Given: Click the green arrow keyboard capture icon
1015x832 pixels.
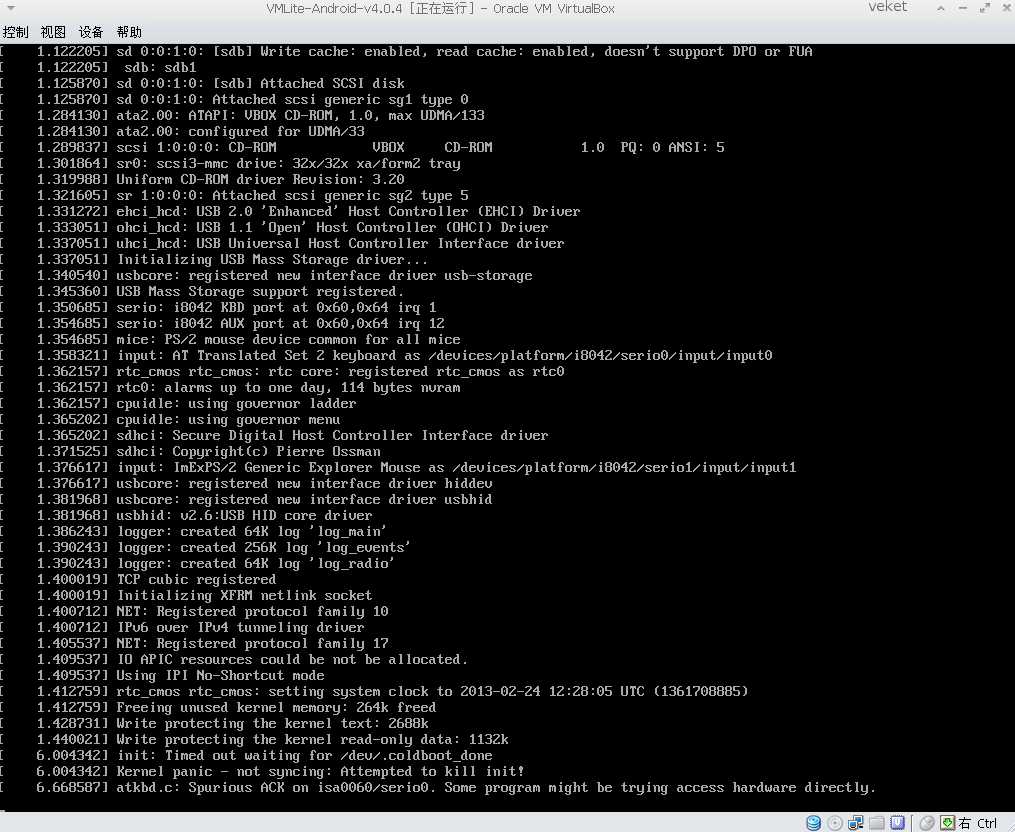Looking at the screenshot, I should (947, 823).
